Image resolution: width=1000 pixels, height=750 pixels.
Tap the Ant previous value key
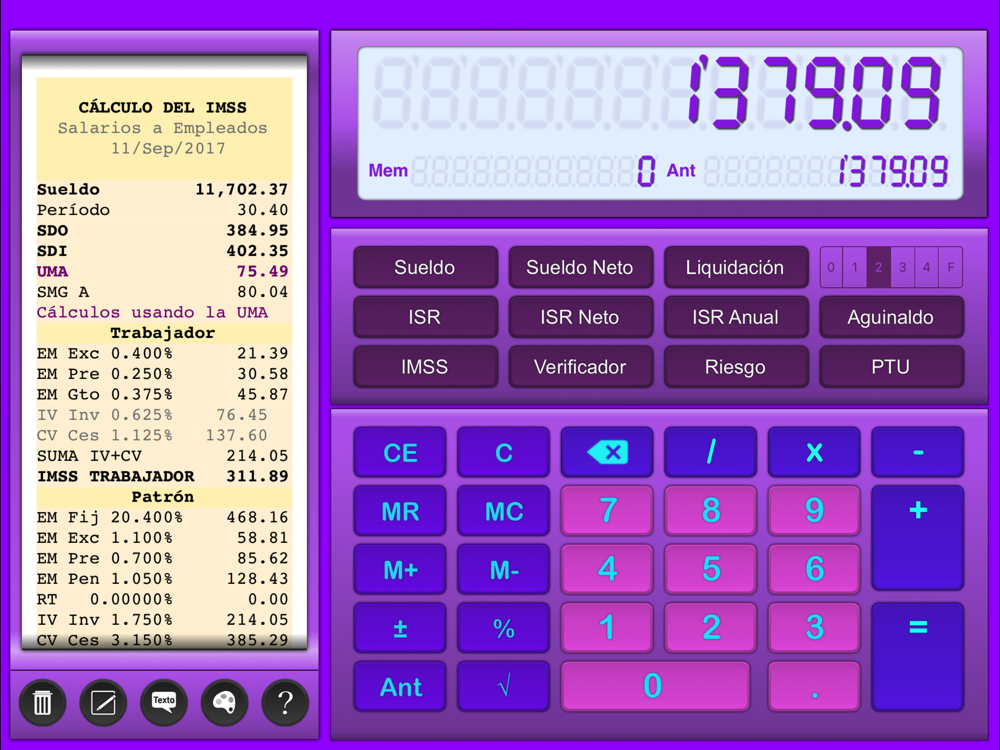(400, 686)
